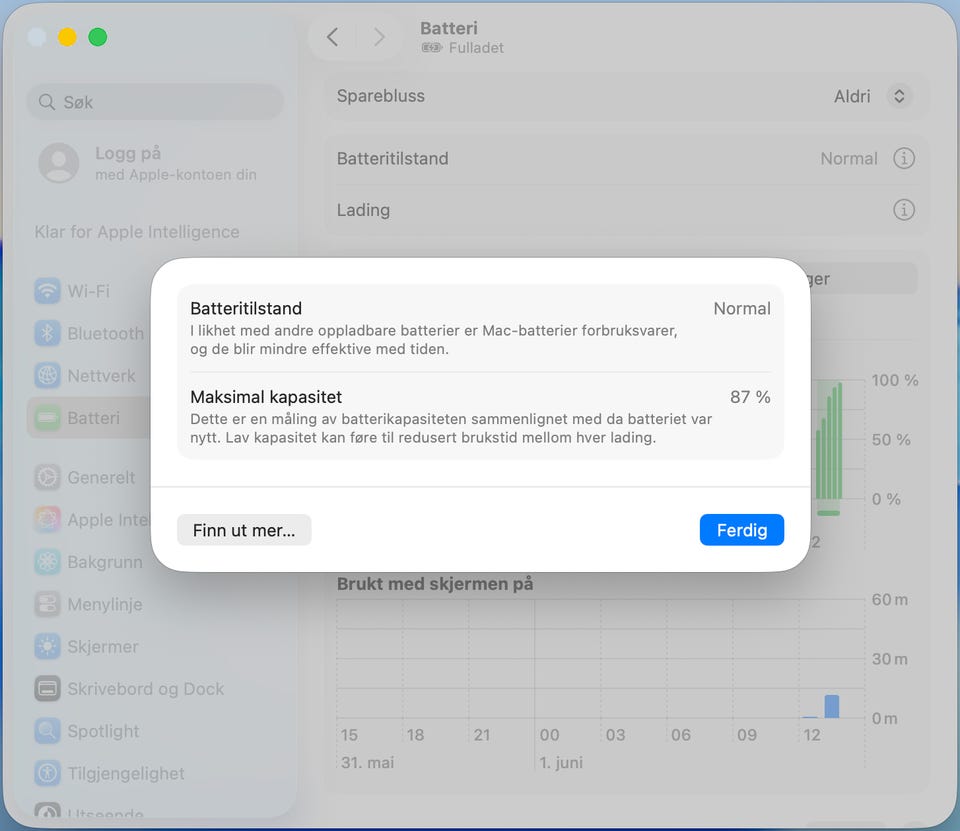The image size is (960, 831).
Task: Open the Bakgrunn sidebar icon
Action: (47, 562)
